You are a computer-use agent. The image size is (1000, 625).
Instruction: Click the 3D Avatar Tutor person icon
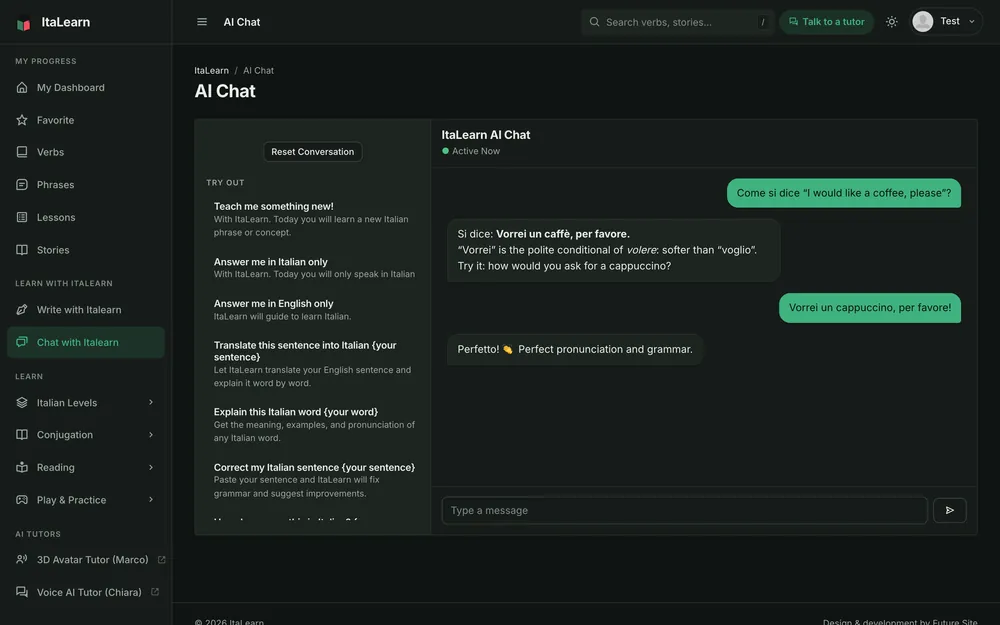pyautogui.click(x=22, y=559)
